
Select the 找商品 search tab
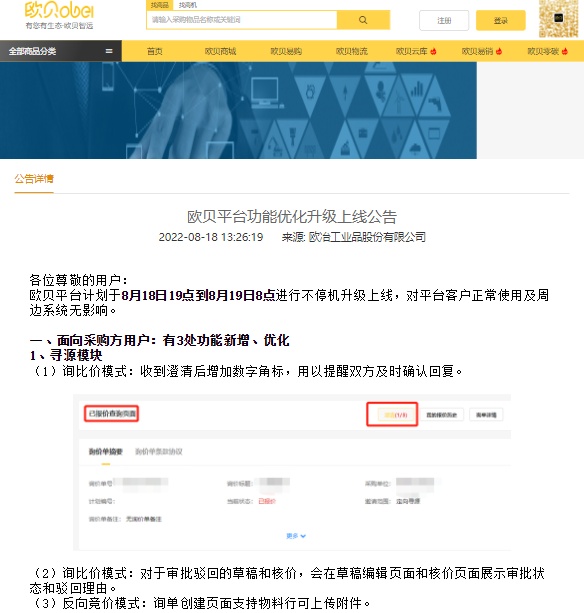(159, 5)
